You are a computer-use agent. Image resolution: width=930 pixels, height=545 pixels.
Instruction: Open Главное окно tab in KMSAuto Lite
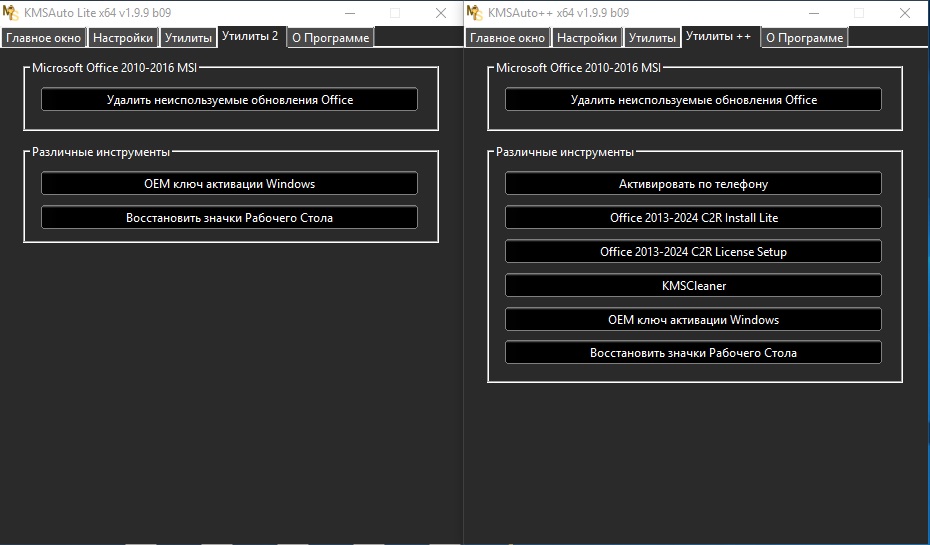click(43, 38)
